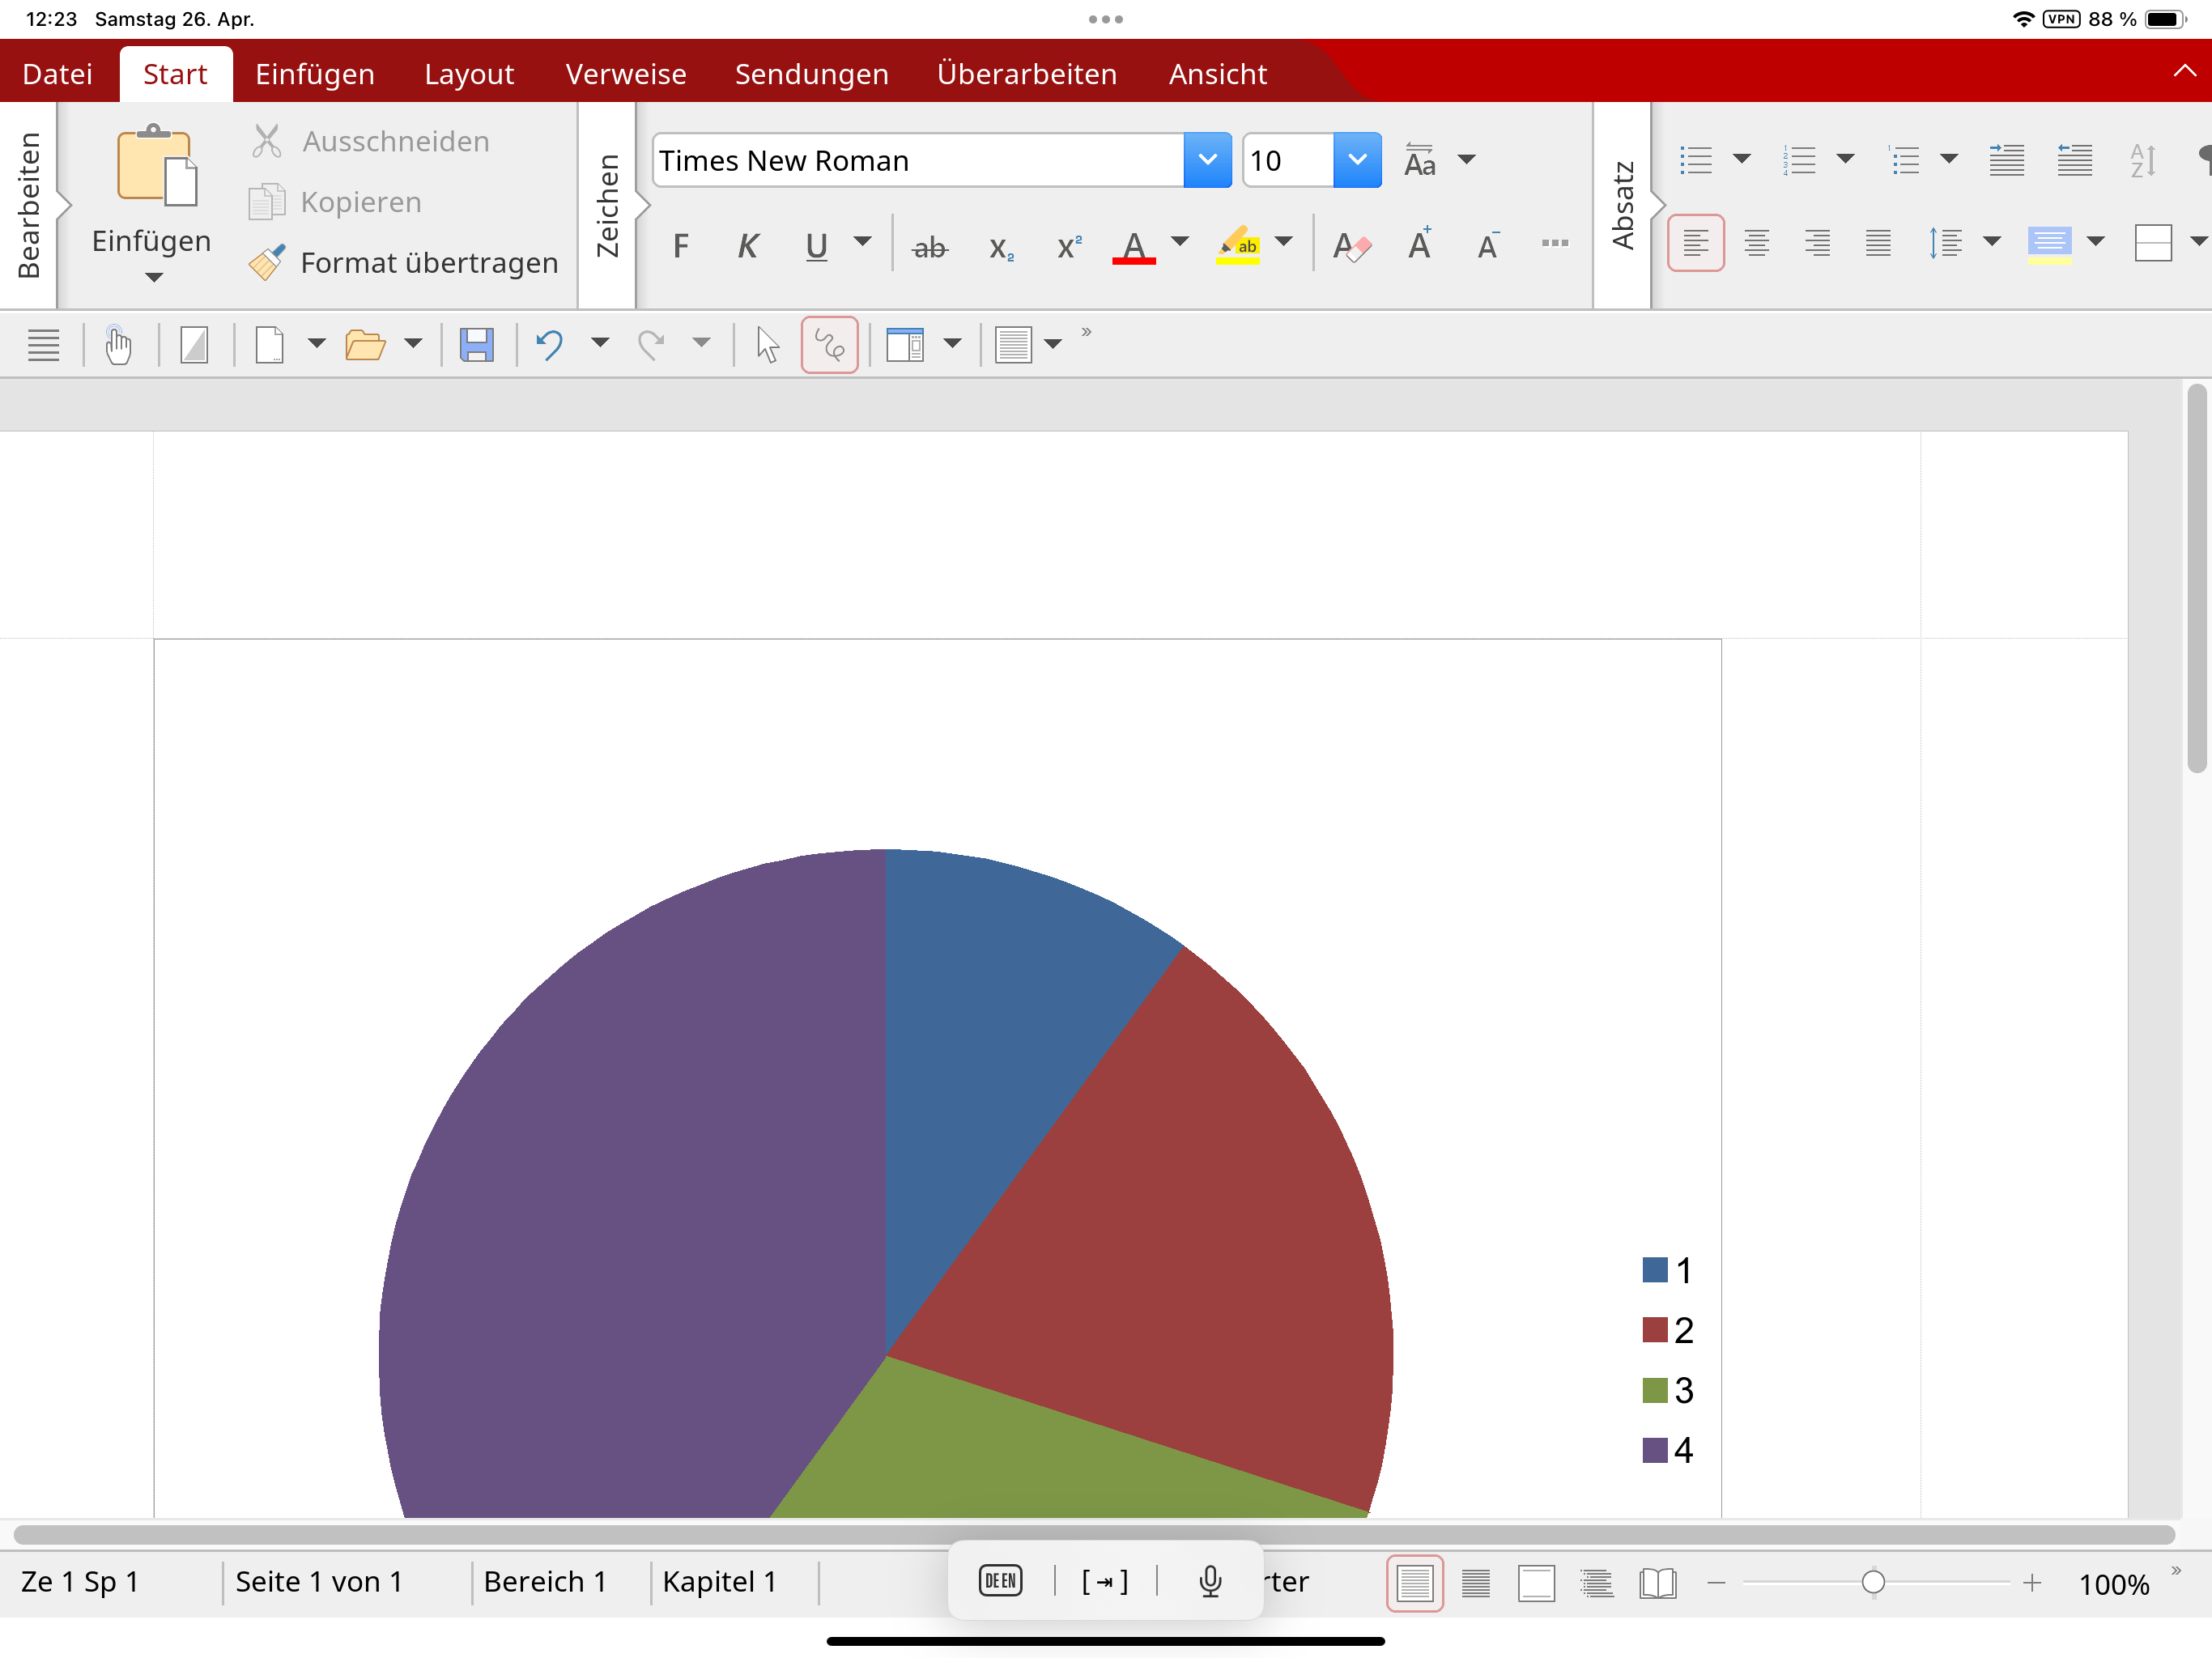This screenshot has width=2212, height=1658.
Task: Switch to the Layout tab
Action: coord(469,74)
